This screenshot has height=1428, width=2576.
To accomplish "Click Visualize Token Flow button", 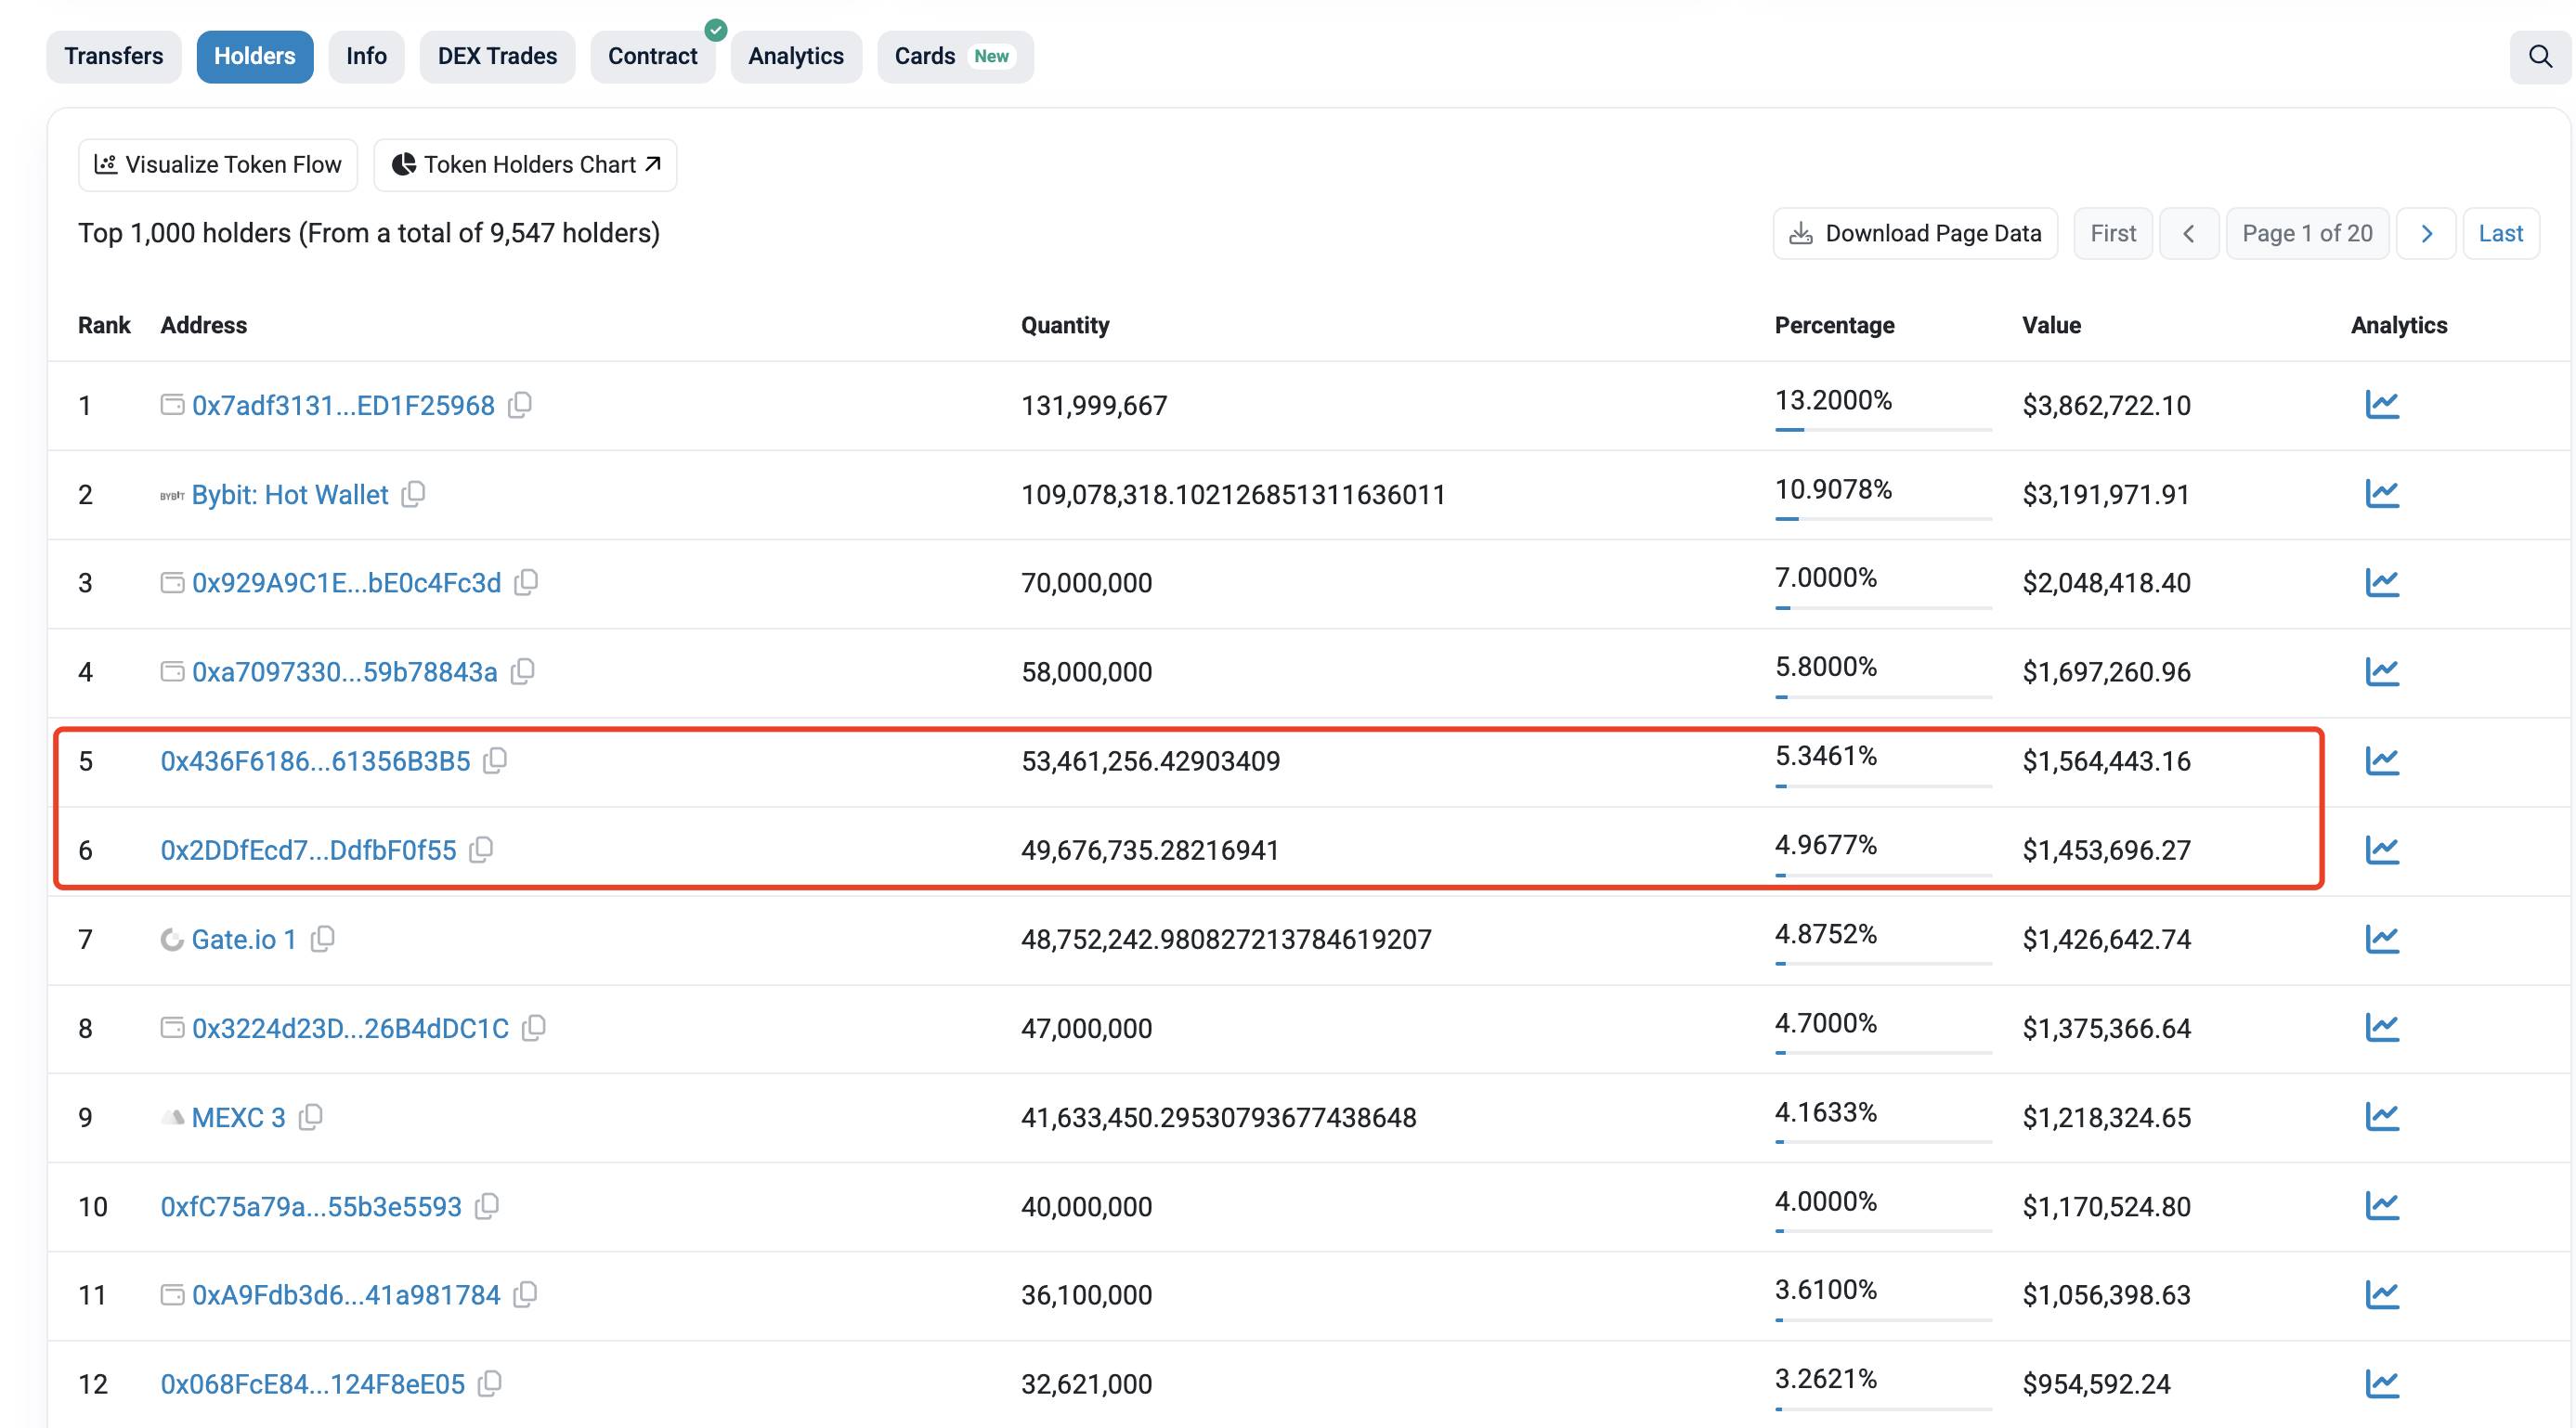I will pyautogui.click(x=218, y=165).
